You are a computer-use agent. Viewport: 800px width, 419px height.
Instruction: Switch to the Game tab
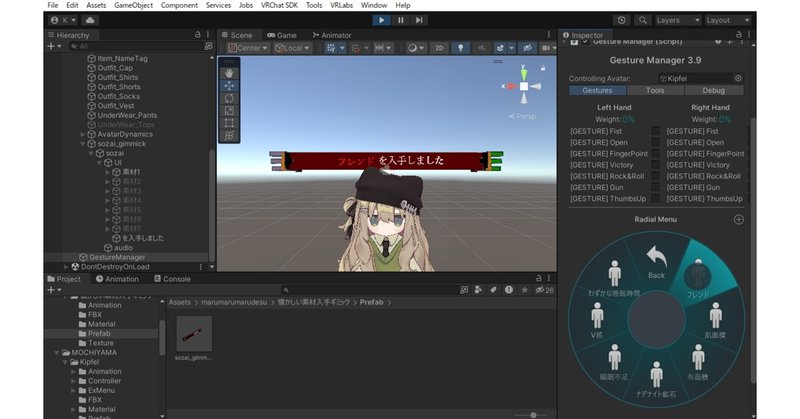pyautogui.click(x=282, y=35)
